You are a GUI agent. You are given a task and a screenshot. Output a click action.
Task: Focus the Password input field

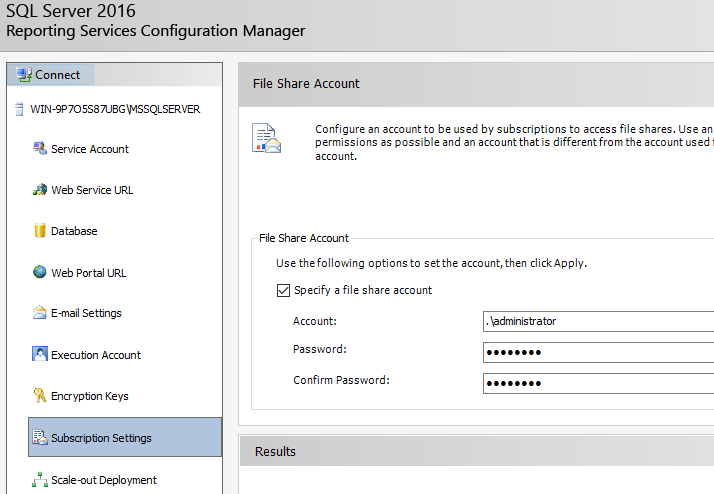(x=597, y=352)
